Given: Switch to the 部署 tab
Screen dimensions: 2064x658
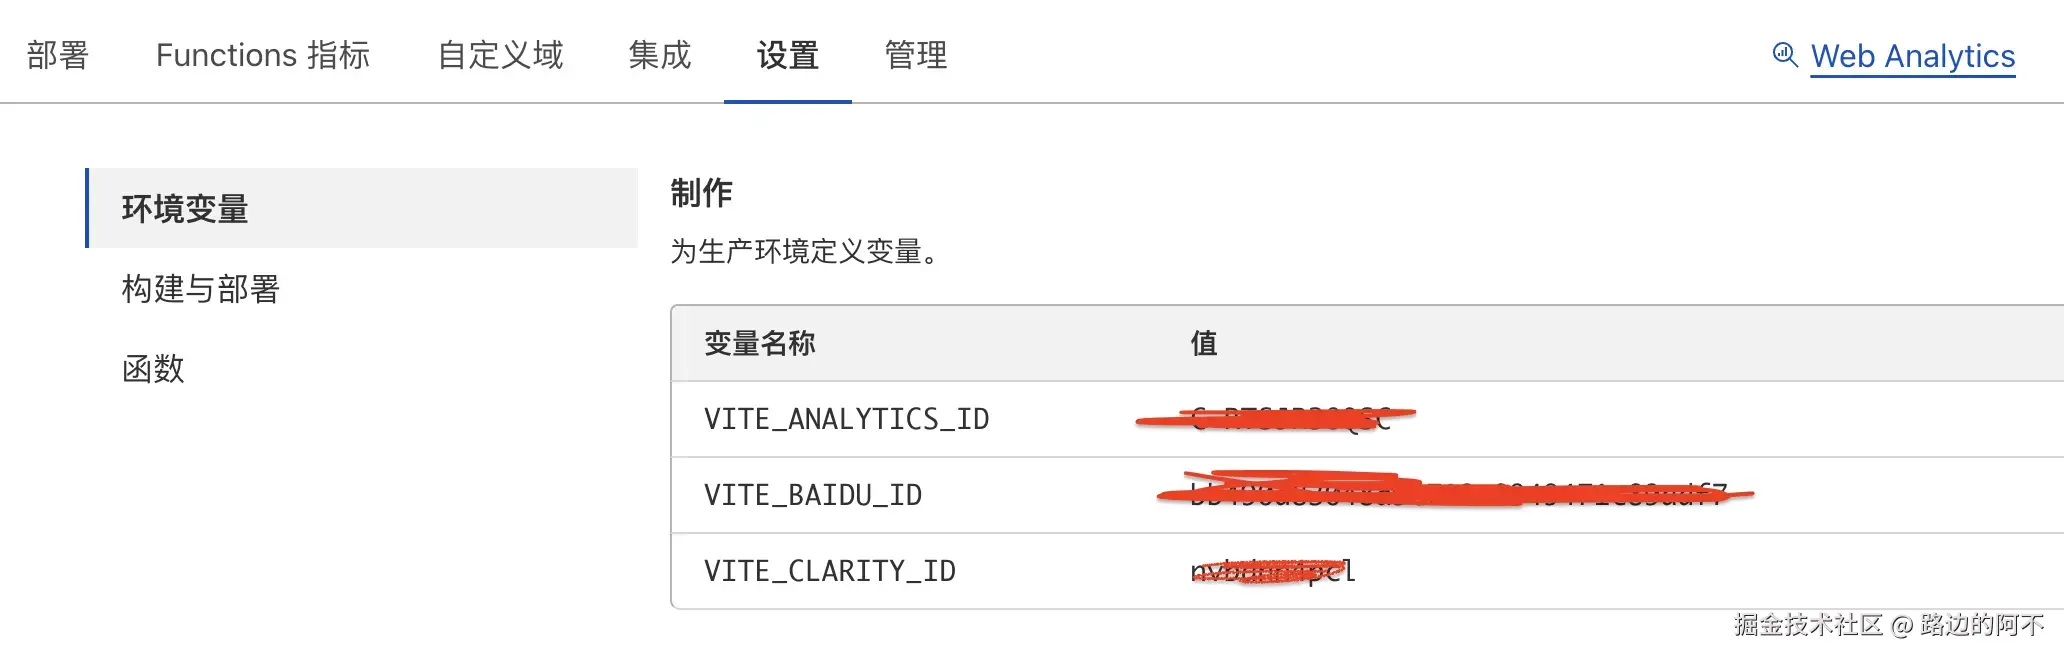Looking at the screenshot, I should tap(58, 55).
